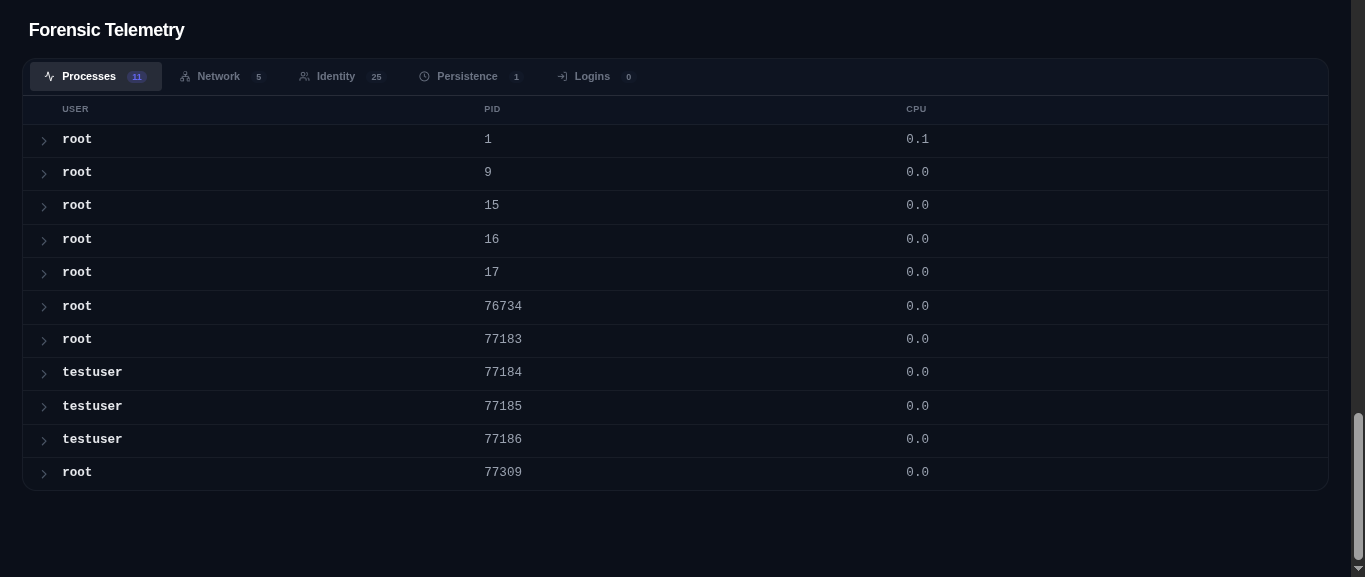Click the USER column header

coord(75,109)
